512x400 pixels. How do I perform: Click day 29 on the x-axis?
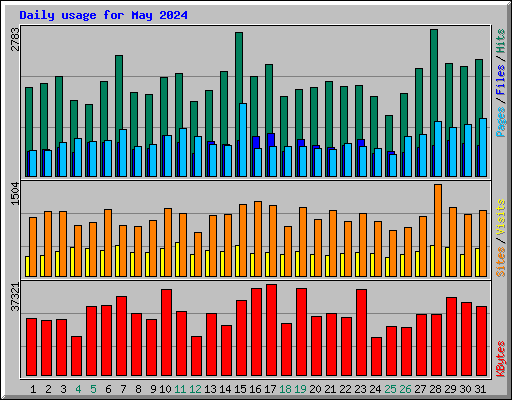pyautogui.click(x=450, y=389)
